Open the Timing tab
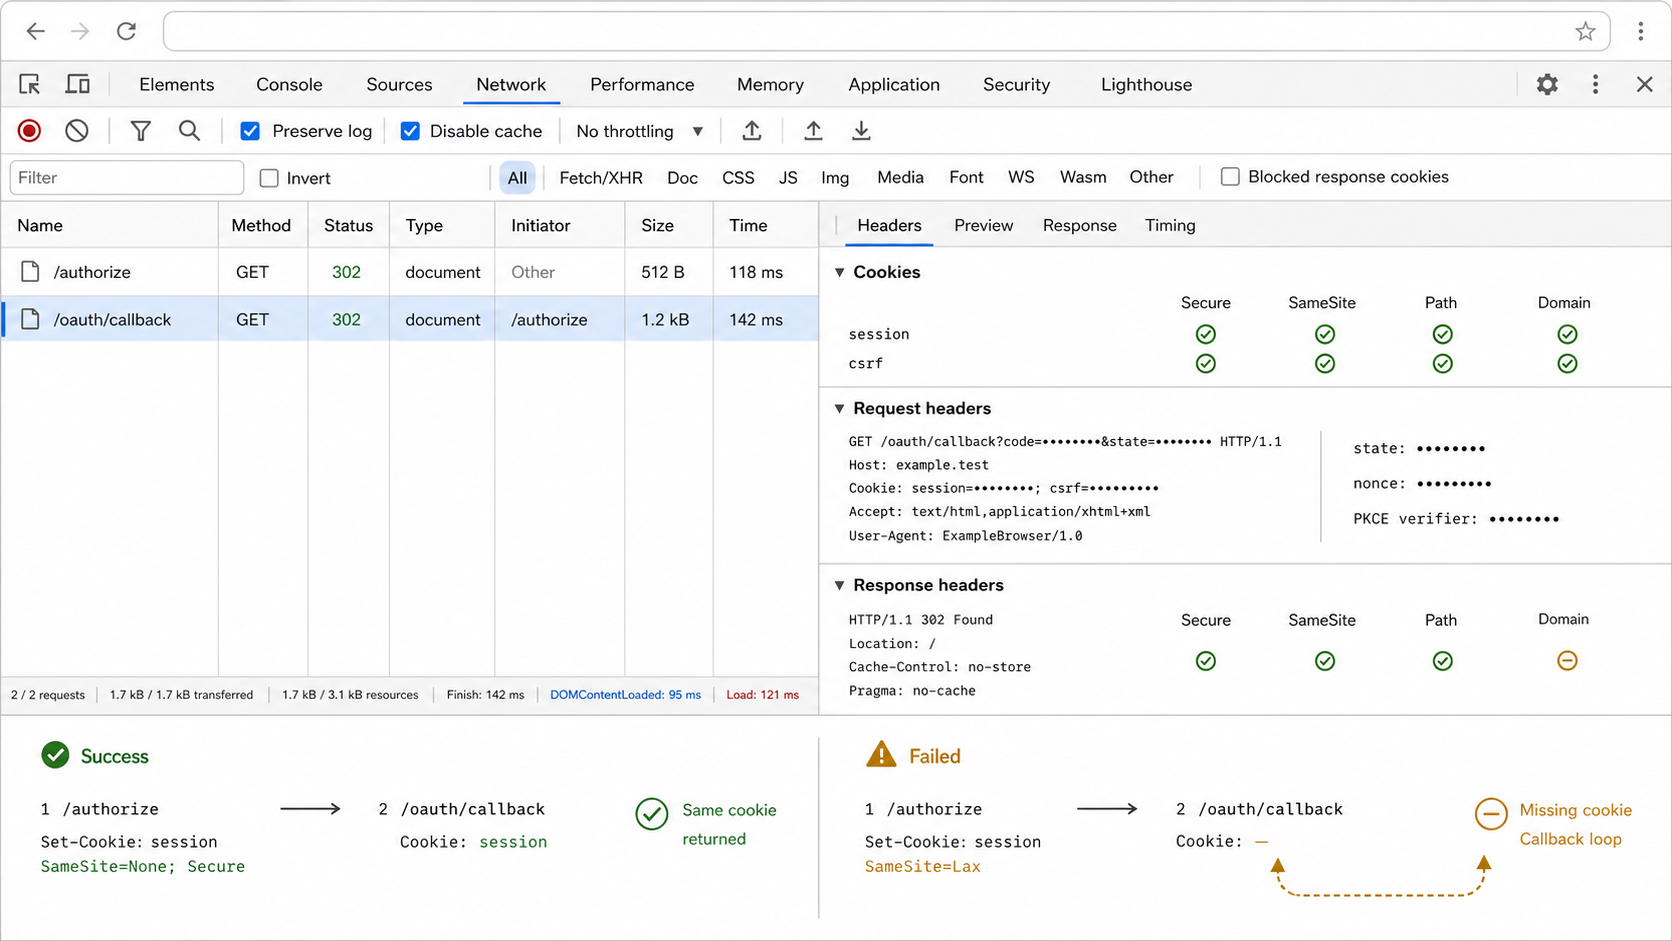The width and height of the screenshot is (1672, 941). [x=1170, y=226]
